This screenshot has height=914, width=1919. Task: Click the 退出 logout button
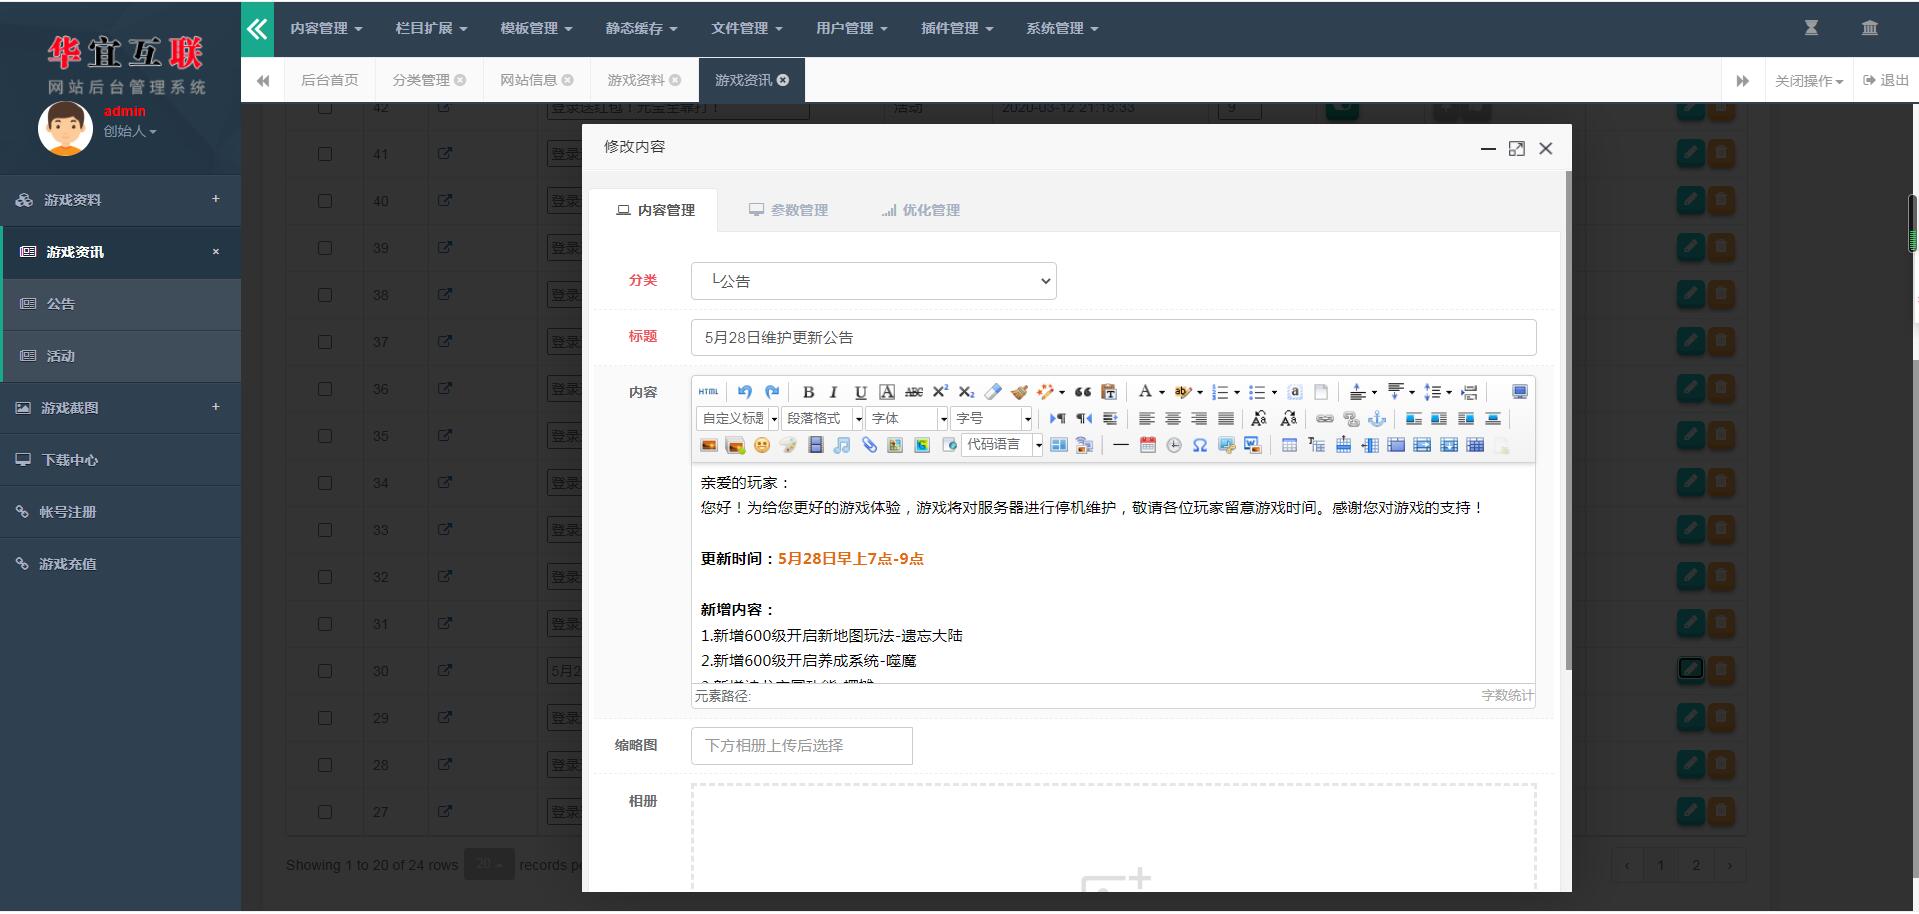[x=1886, y=80]
